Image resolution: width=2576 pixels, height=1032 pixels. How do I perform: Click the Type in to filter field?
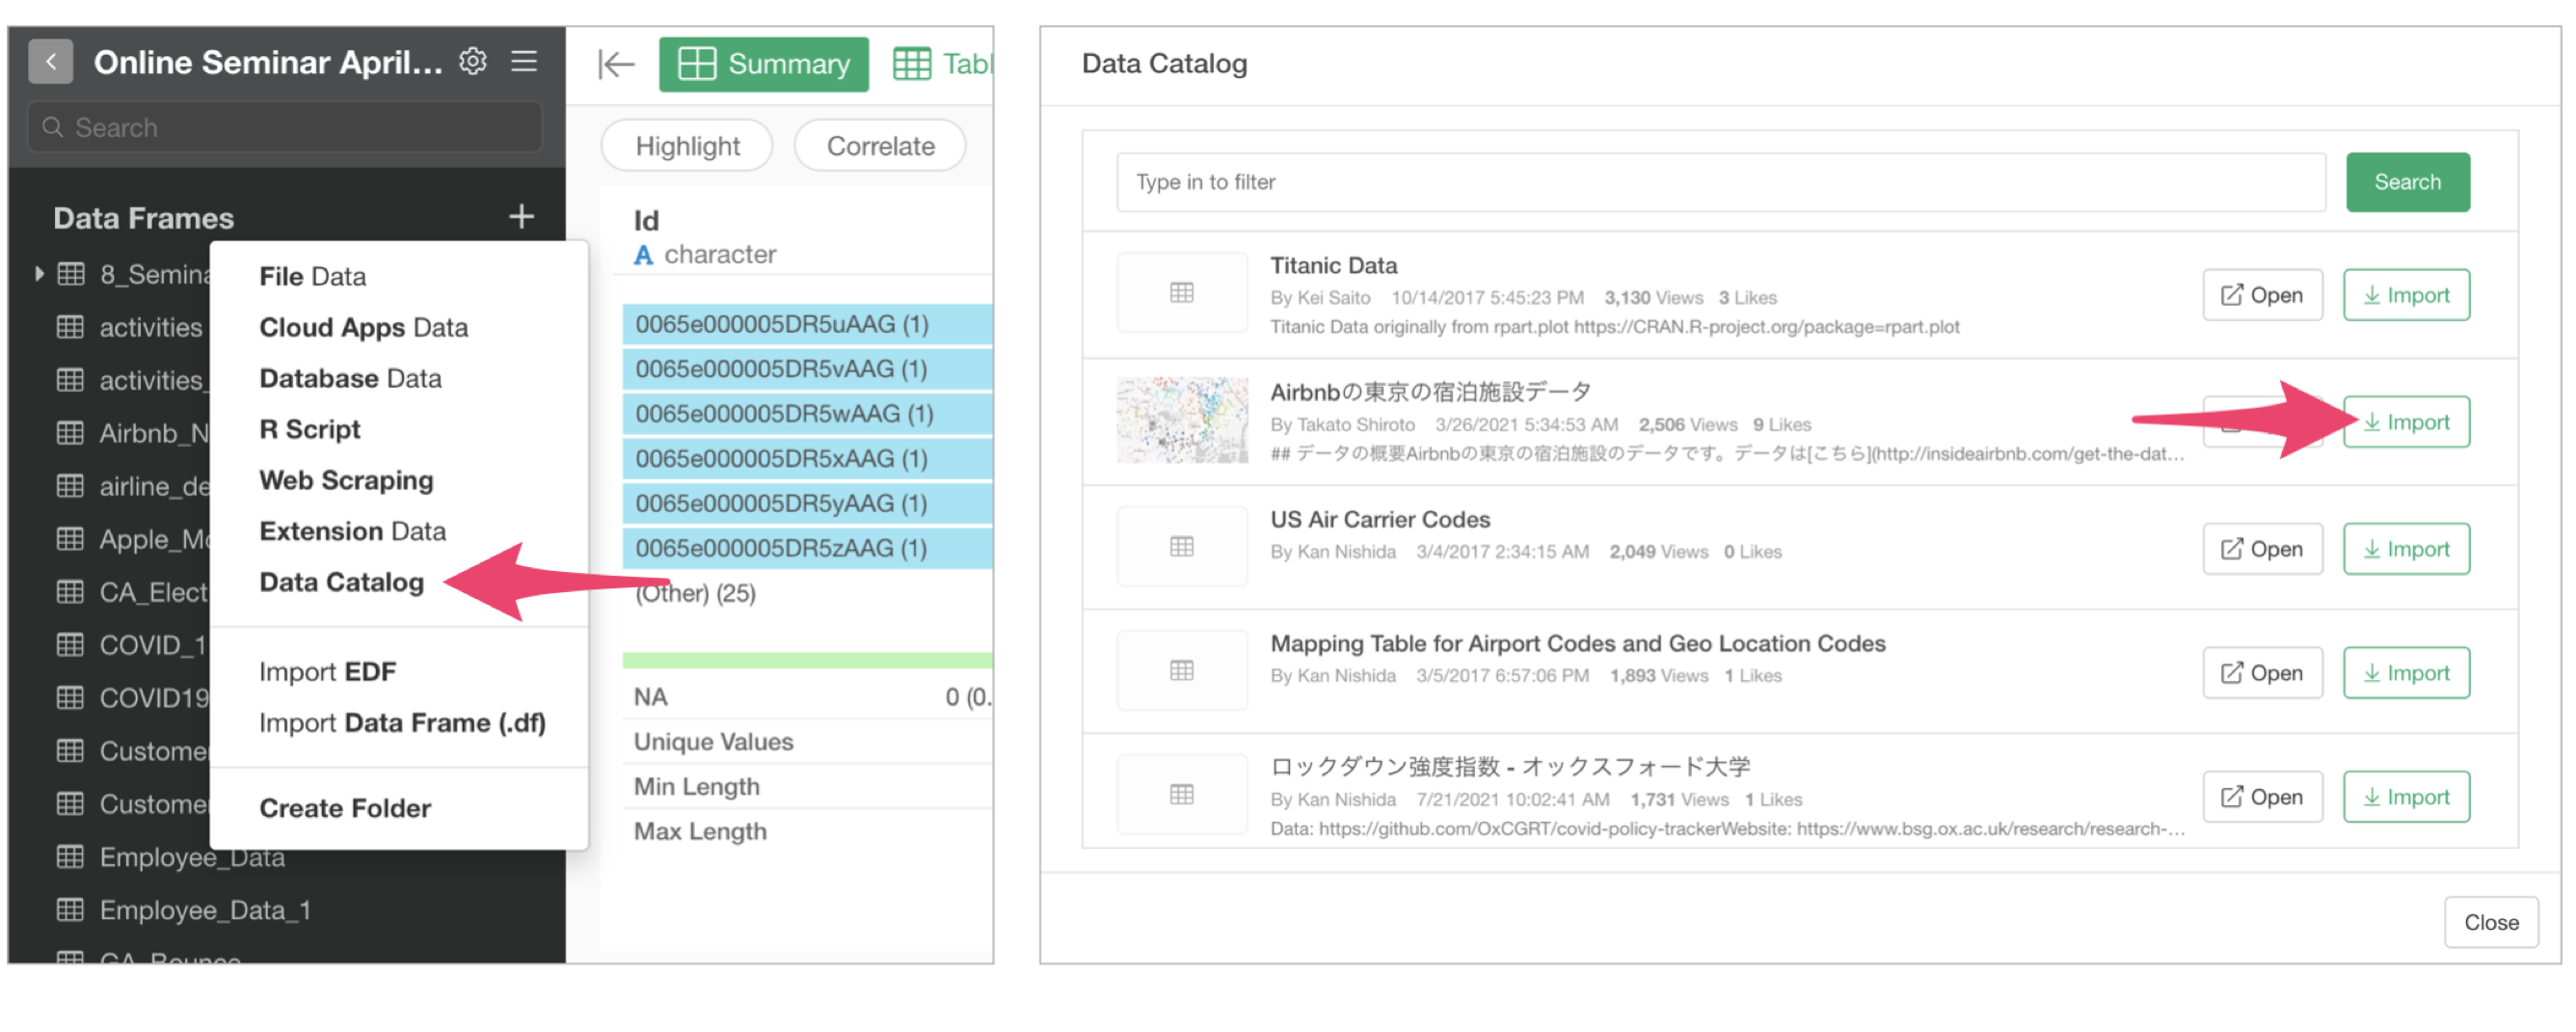[x=1720, y=182]
